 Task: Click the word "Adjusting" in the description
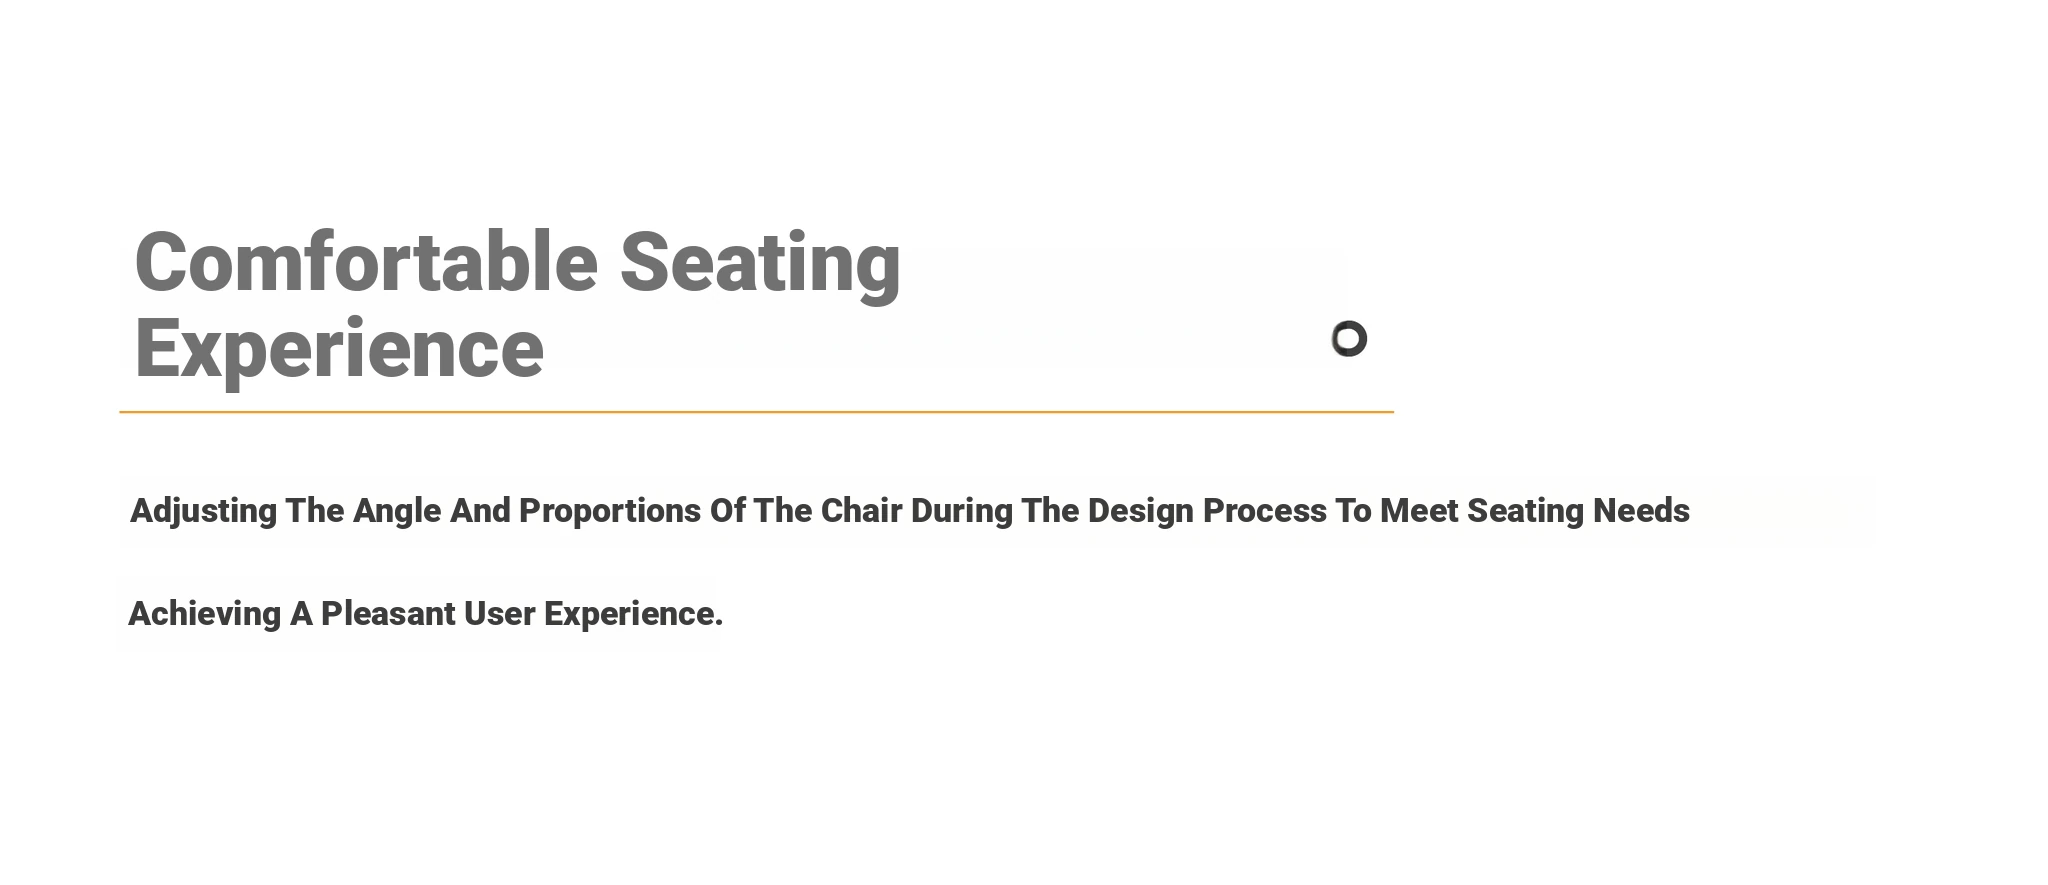204,511
